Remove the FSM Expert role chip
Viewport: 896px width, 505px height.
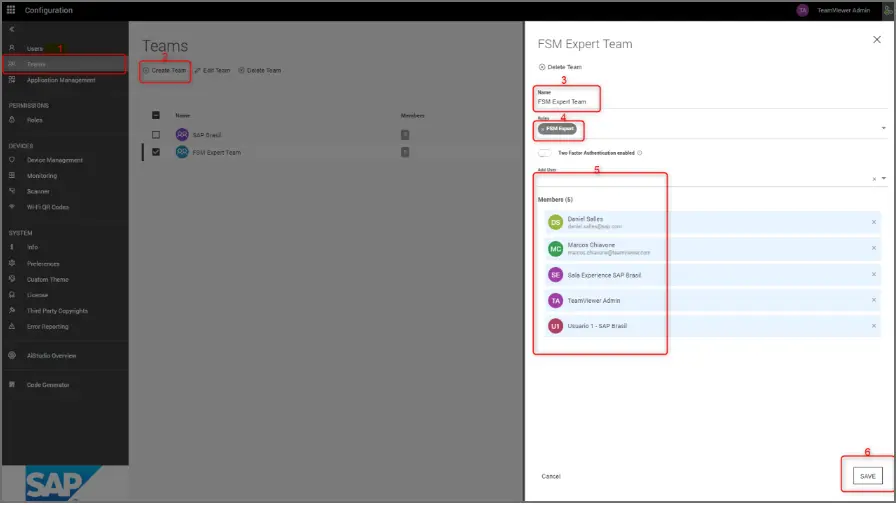pyautogui.click(x=542, y=129)
